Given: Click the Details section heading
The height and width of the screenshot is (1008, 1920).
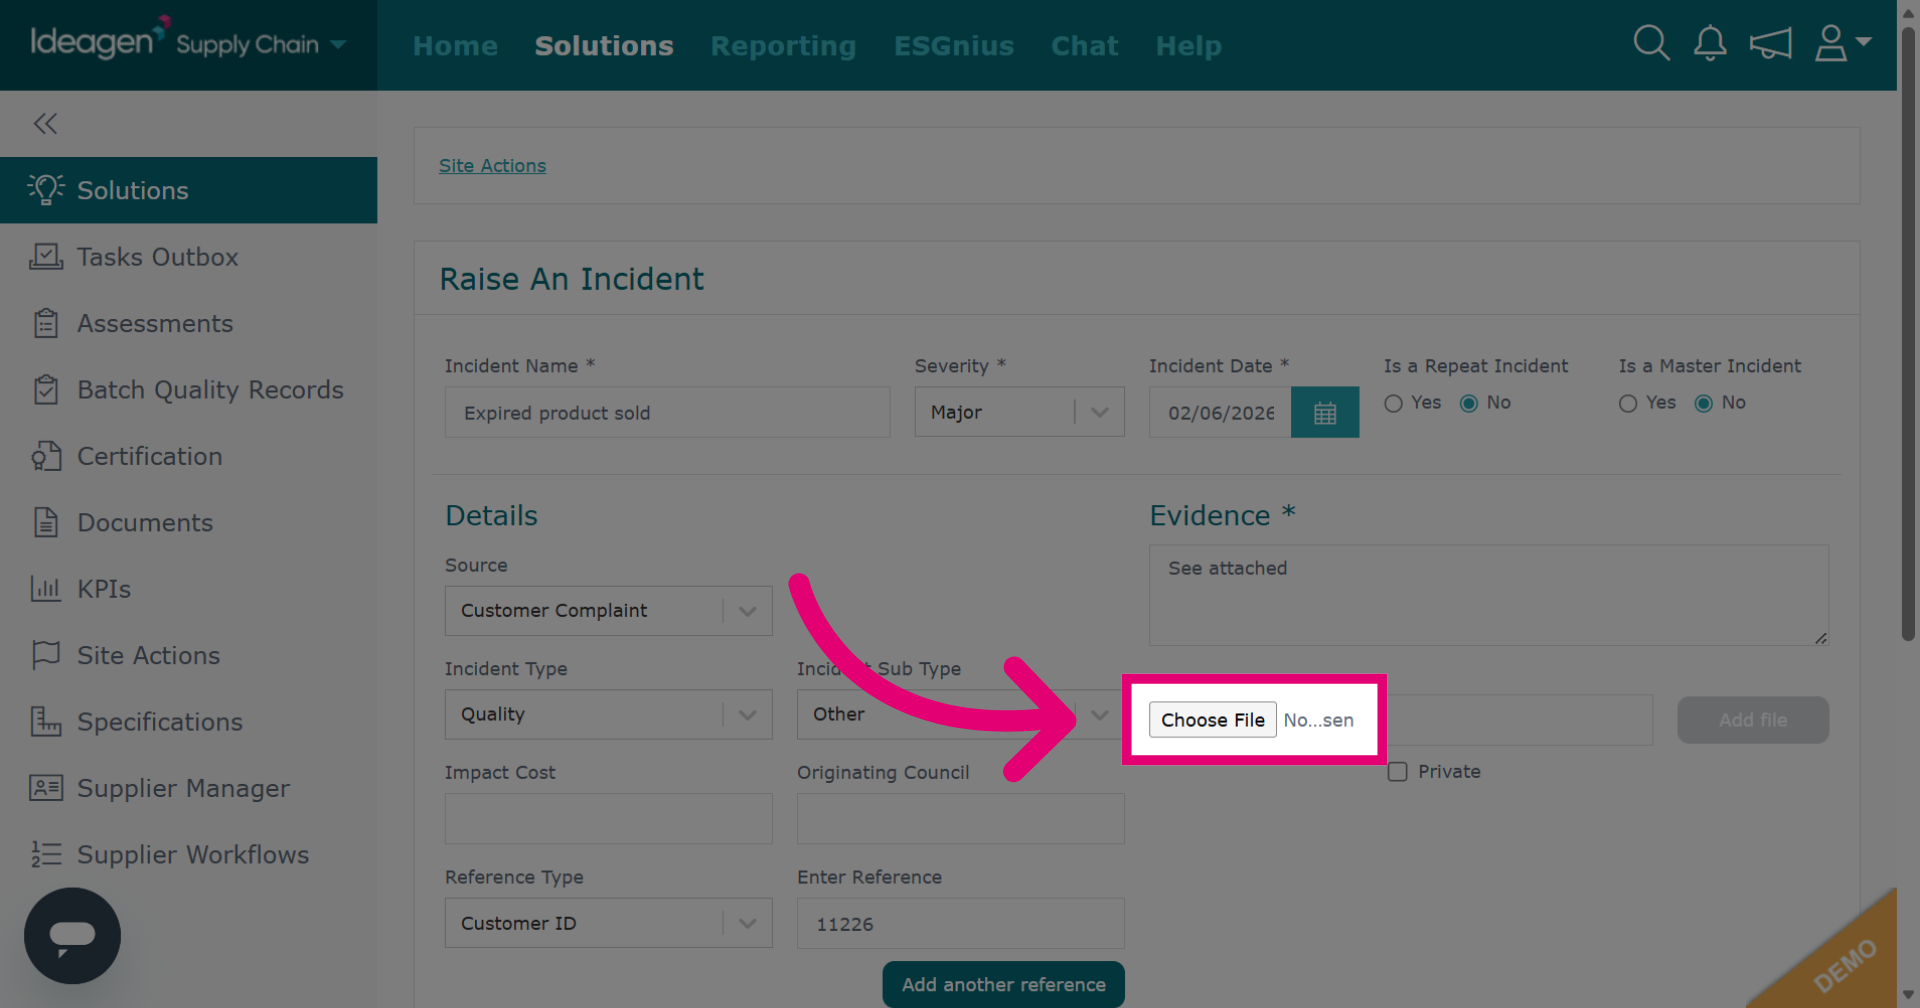Looking at the screenshot, I should 491,515.
